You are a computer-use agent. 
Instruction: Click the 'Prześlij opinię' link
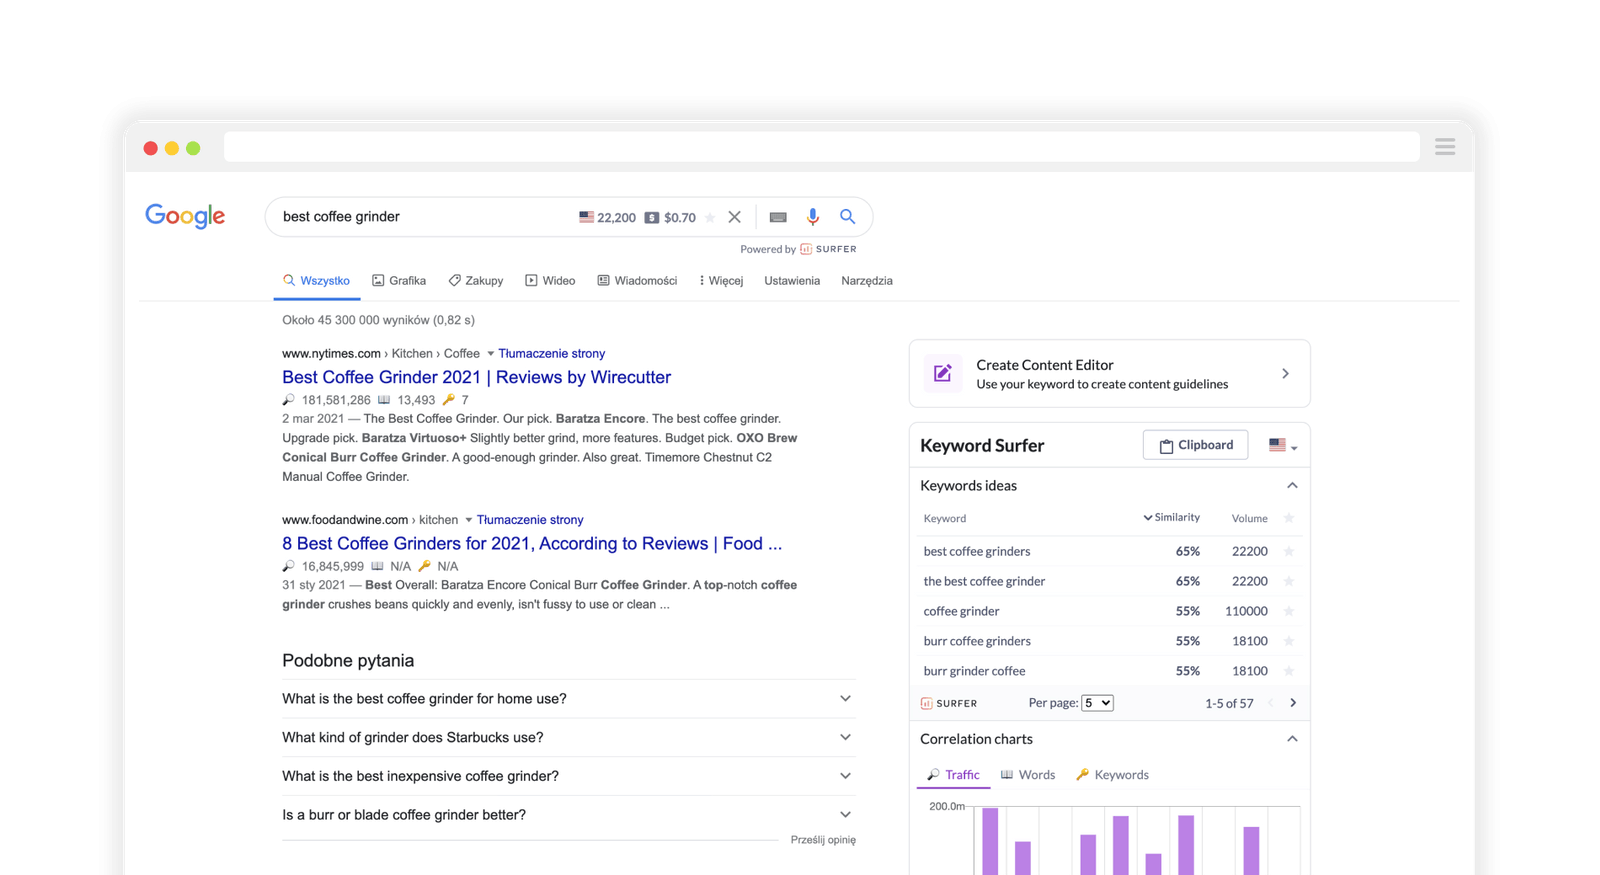pyautogui.click(x=823, y=840)
